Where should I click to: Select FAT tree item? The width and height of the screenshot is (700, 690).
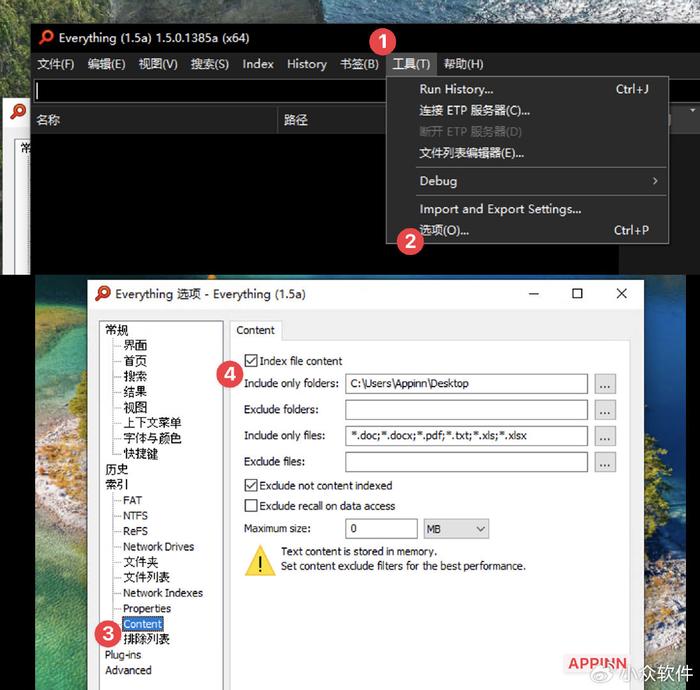[x=133, y=500]
